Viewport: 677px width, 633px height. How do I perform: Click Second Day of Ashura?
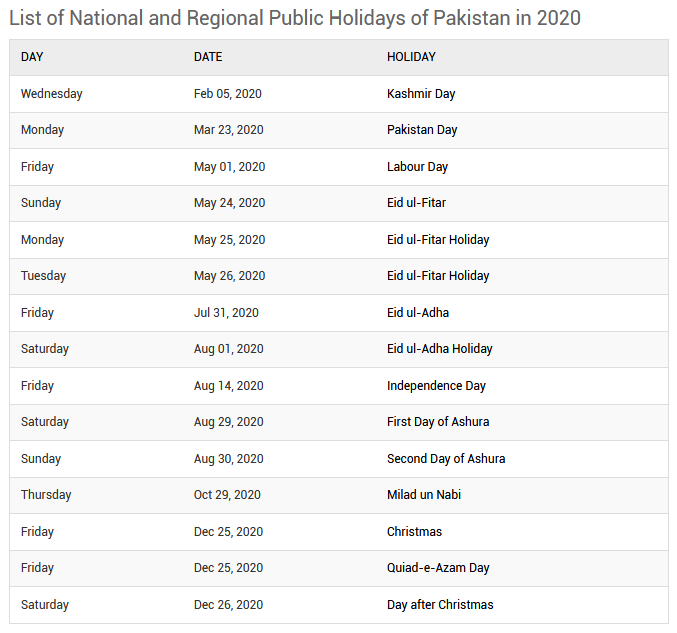click(x=446, y=459)
